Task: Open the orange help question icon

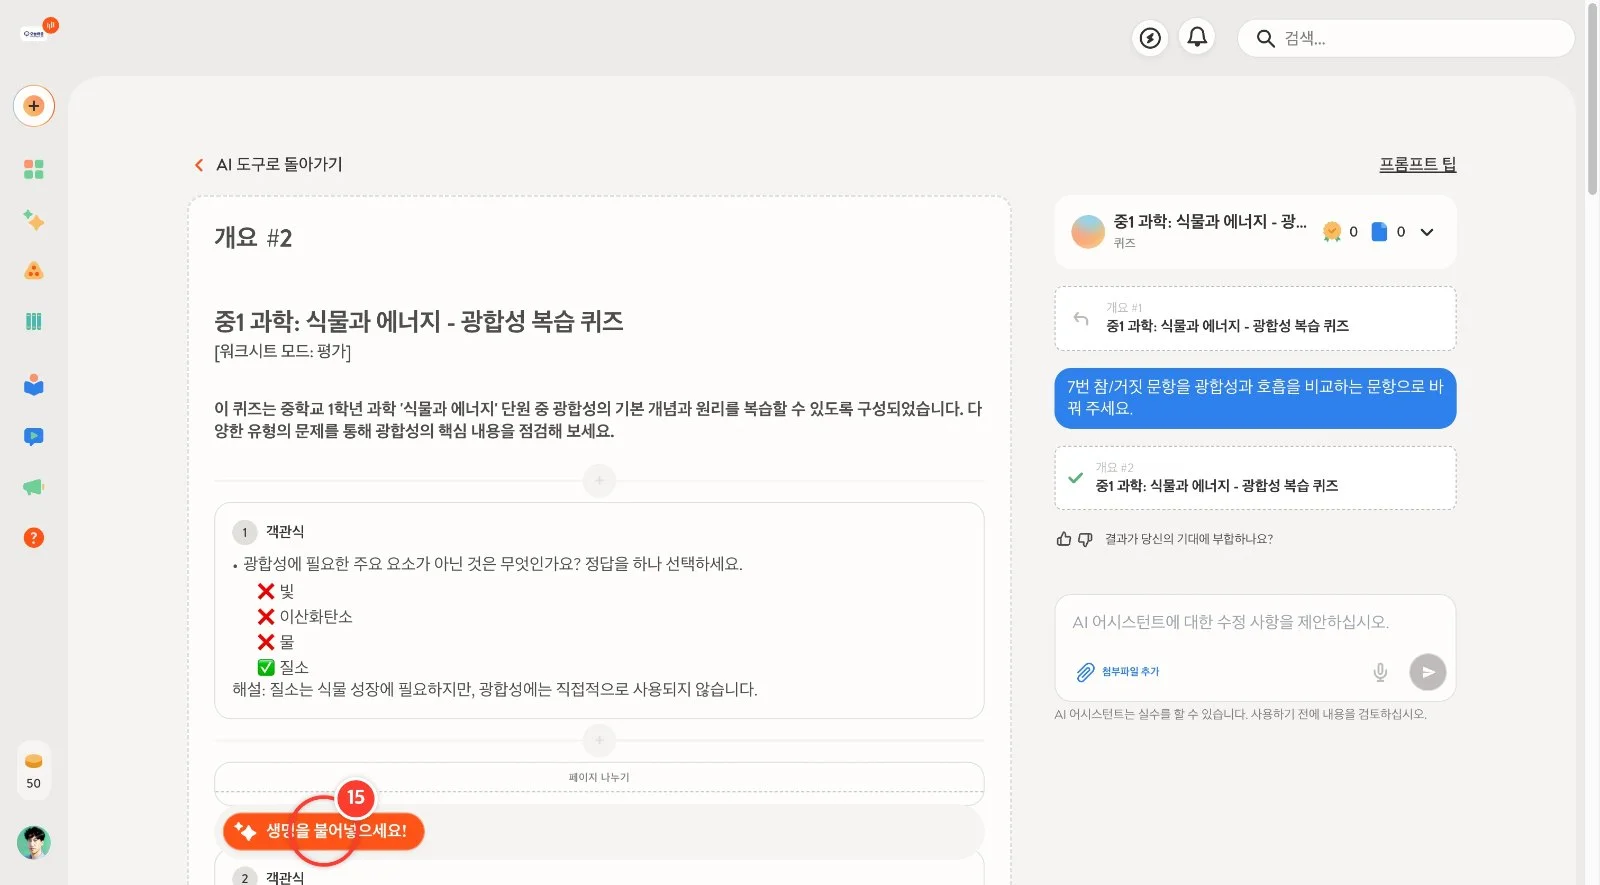Action: point(34,538)
